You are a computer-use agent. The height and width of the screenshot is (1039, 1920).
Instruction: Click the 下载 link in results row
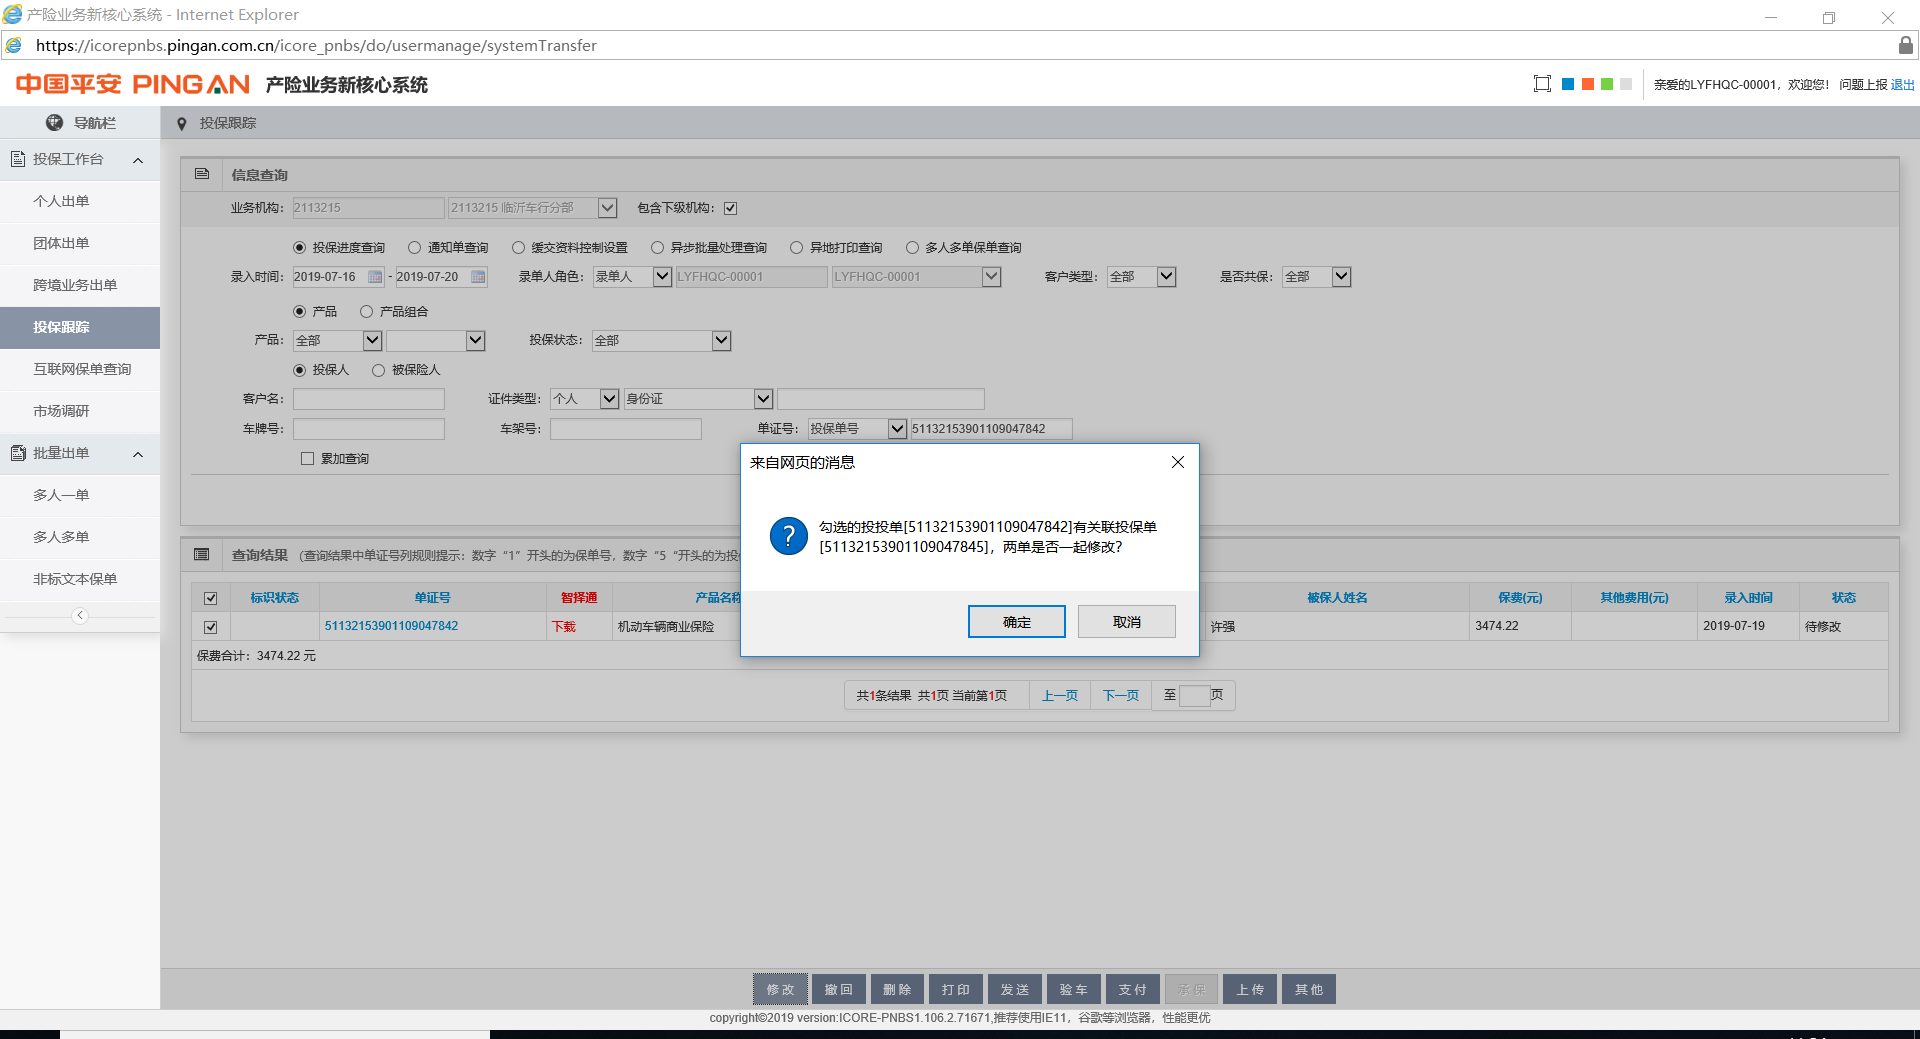(x=564, y=627)
